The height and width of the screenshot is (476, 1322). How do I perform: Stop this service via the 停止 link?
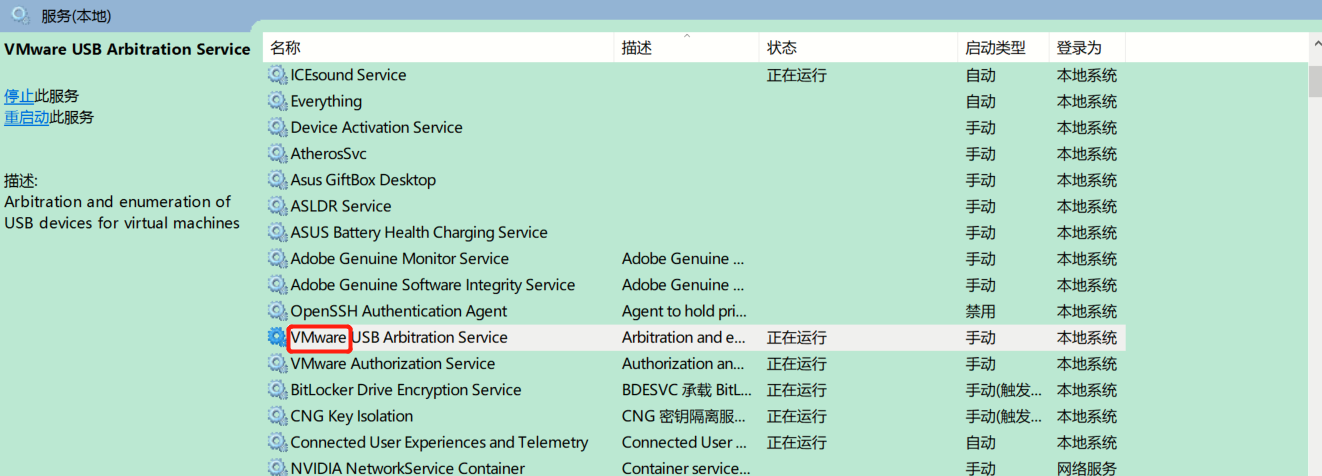[x=19, y=96]
